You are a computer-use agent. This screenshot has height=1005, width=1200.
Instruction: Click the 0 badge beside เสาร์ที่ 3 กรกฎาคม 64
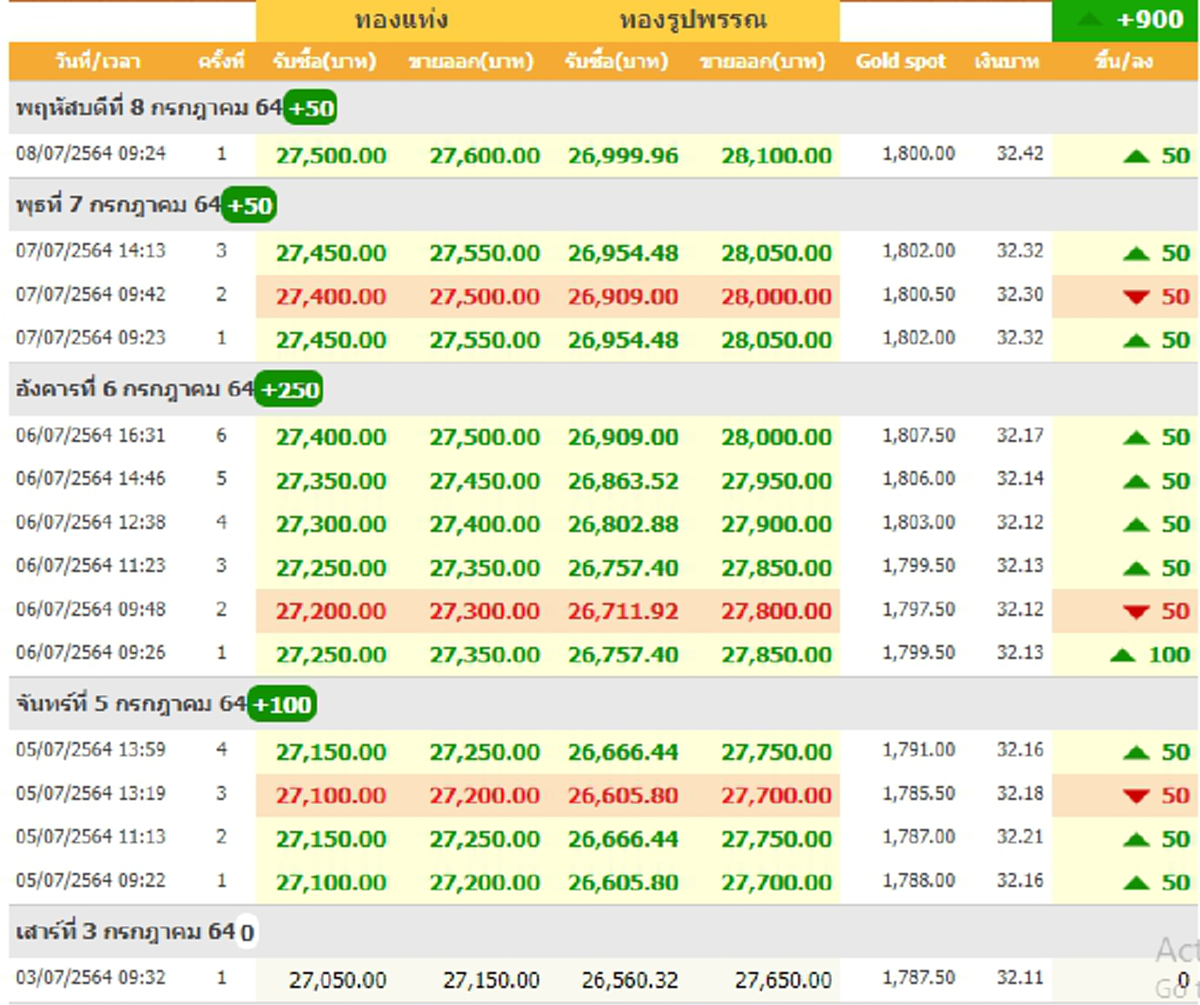pyautogui.click(x=246, y=935)
